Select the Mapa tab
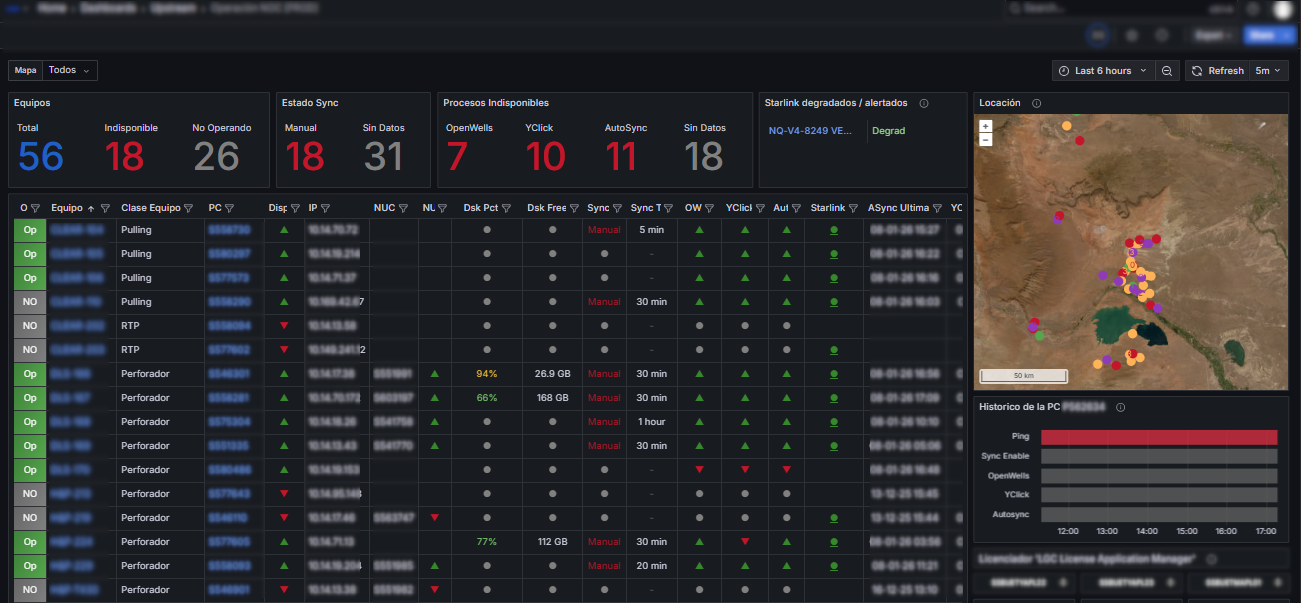 click(25, 70)
